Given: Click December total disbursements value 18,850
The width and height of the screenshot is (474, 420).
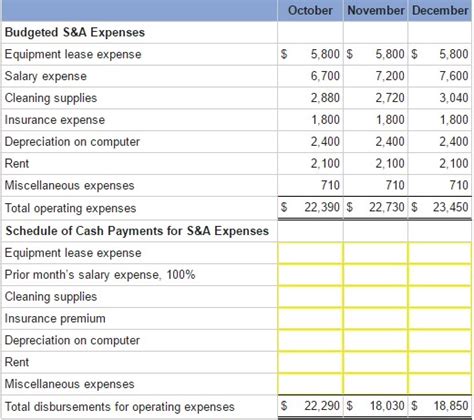Looking at the screenshot, I should click(451, 406).
